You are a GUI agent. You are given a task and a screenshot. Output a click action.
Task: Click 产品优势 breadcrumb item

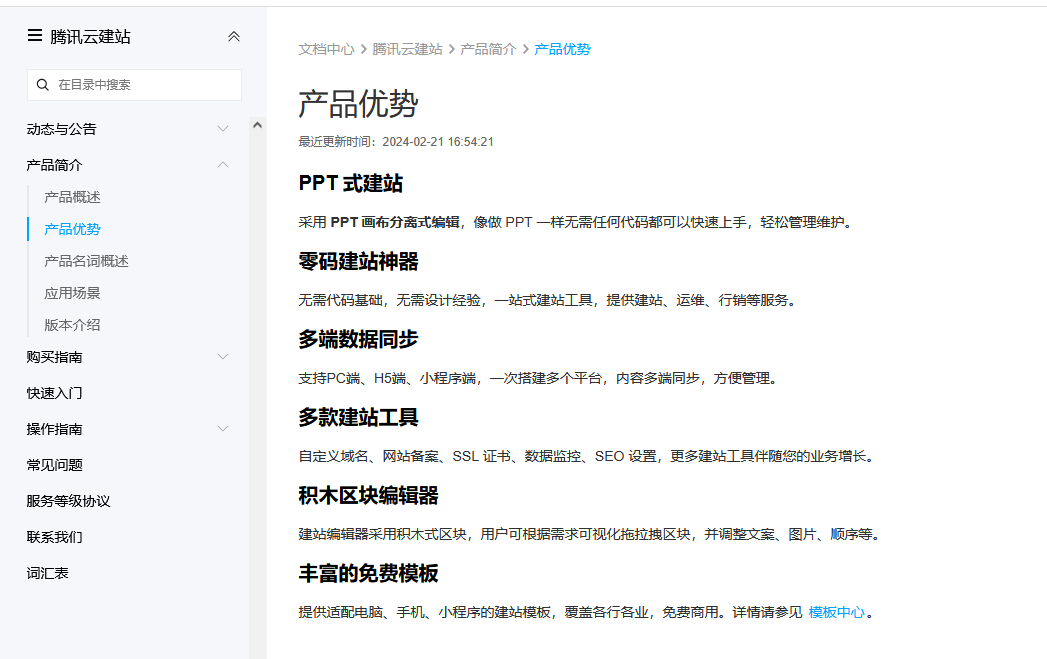point(562,49)
